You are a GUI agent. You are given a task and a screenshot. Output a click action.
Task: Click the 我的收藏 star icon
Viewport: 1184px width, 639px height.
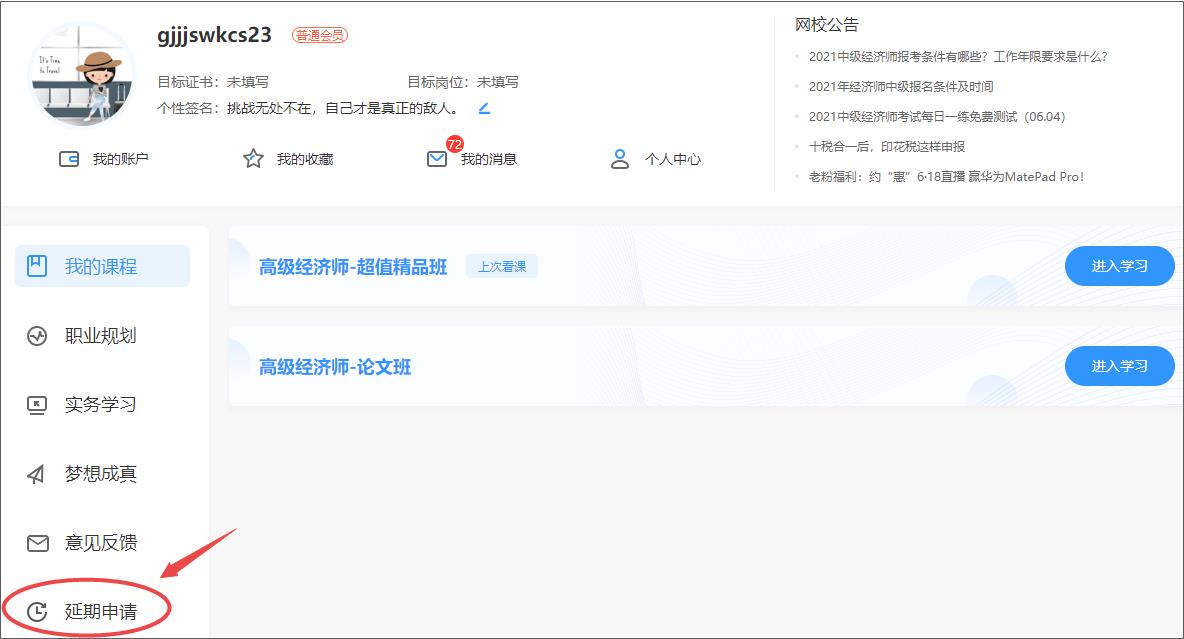pyautogui.click(x=253, y=159)
